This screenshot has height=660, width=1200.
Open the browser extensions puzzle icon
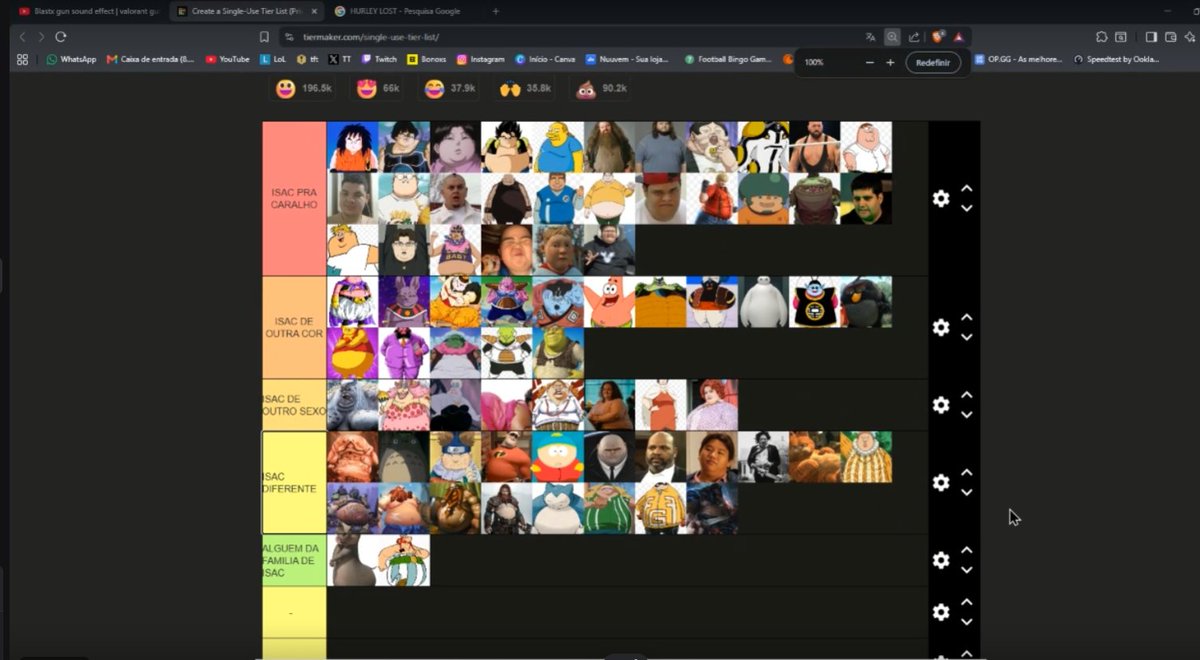click(1101, 36)
